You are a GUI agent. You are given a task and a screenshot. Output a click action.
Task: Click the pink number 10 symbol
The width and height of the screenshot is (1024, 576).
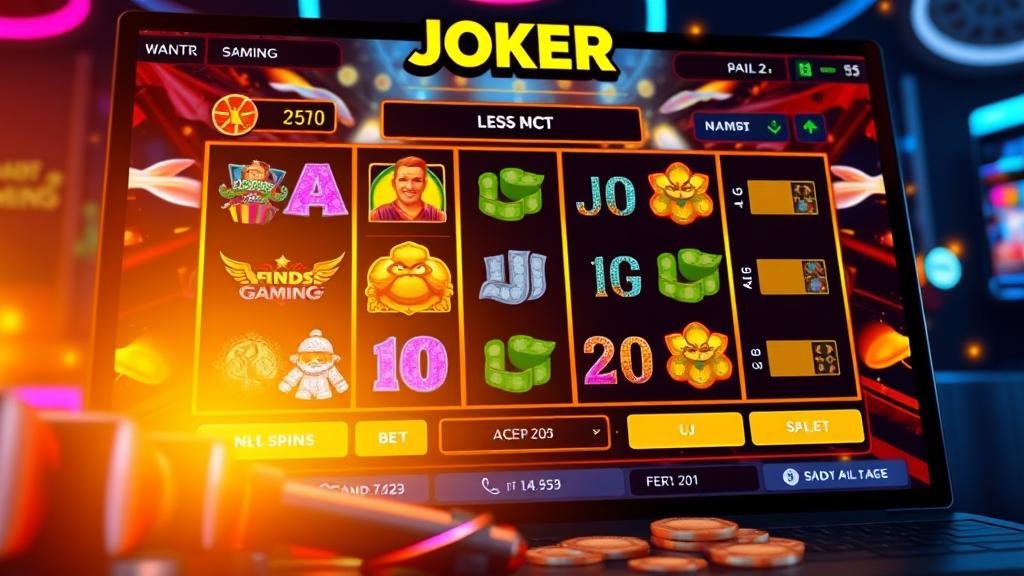[410, 364]
